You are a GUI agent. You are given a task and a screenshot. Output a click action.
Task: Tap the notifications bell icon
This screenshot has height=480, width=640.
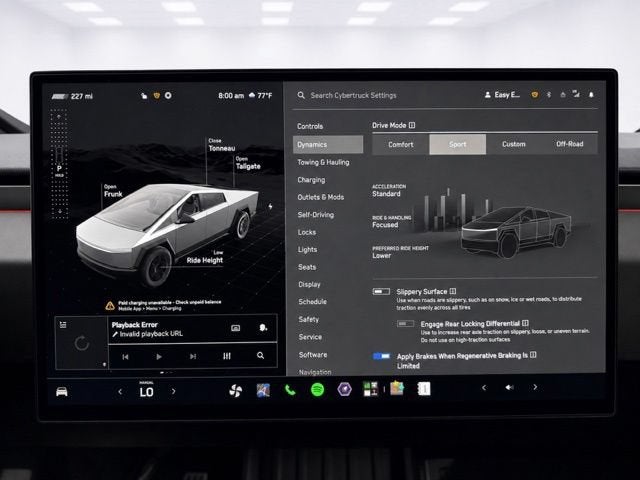tap(591, 95)
